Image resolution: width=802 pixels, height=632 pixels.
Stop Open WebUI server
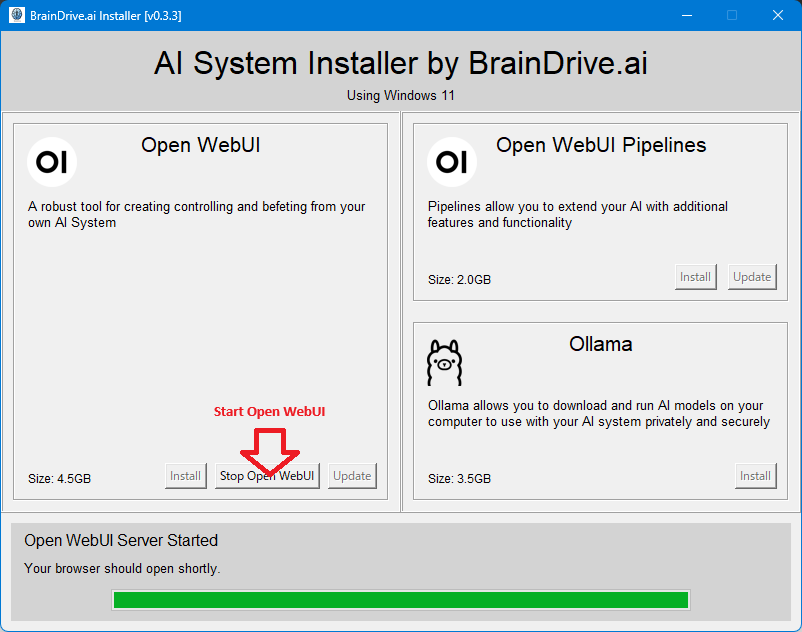pyautogui.click(x=267, y=476)
